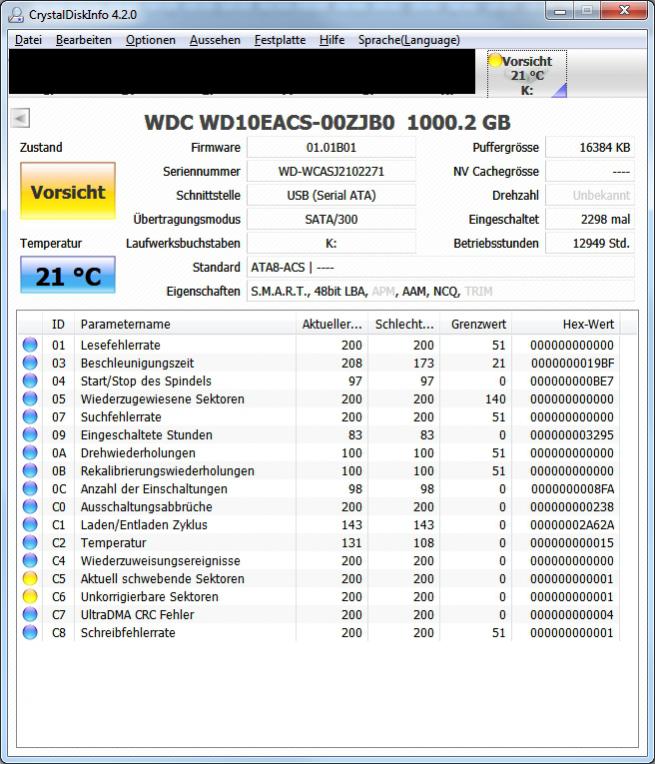Click the Drehzahl field Unbekannt

coord(590,195)
